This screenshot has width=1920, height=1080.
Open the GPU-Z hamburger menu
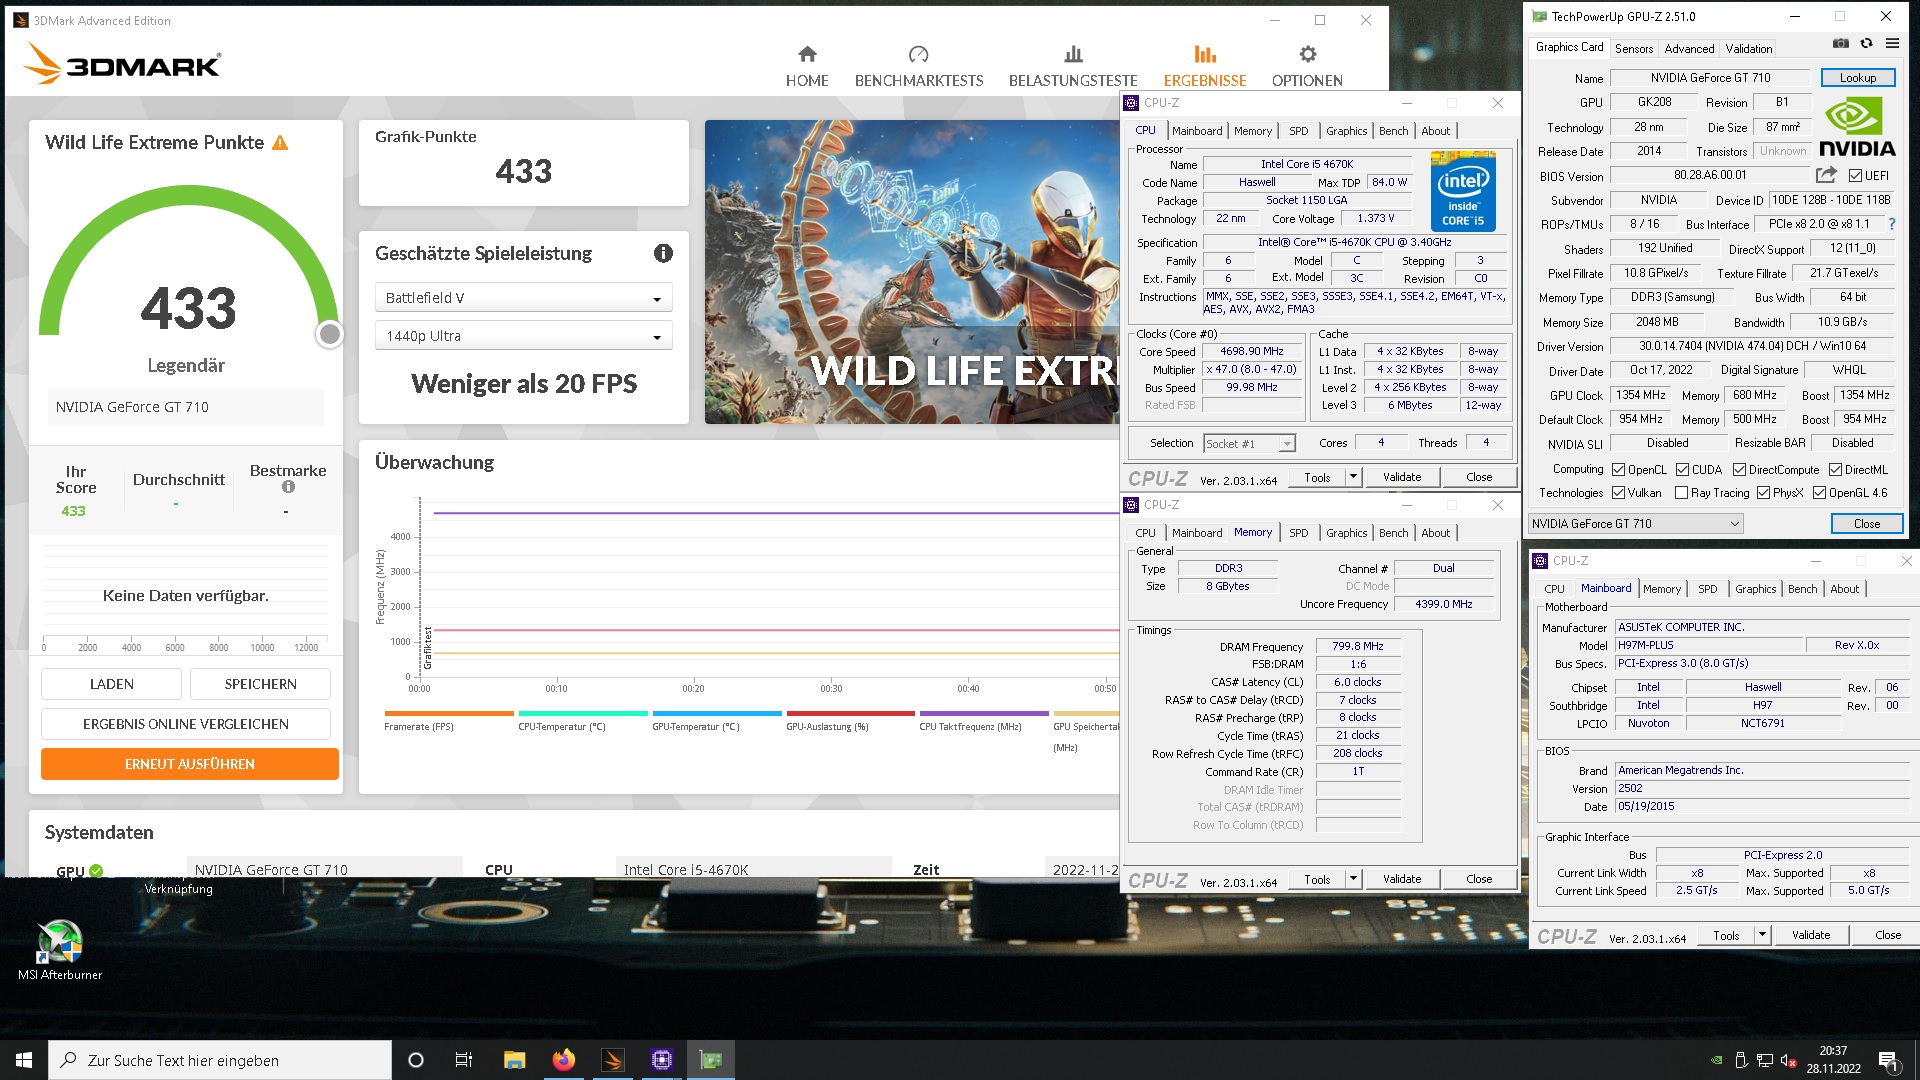click(x=1892, y=44)
